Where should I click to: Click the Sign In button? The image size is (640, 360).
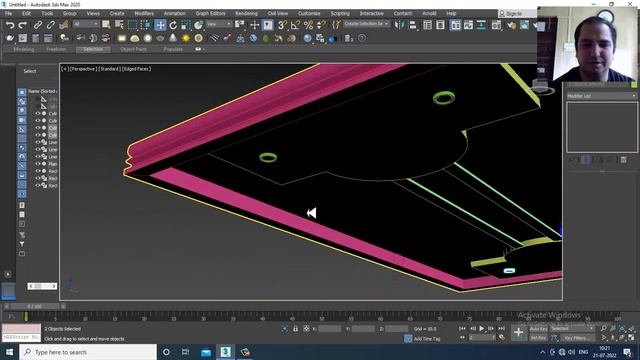coord(513,14)
